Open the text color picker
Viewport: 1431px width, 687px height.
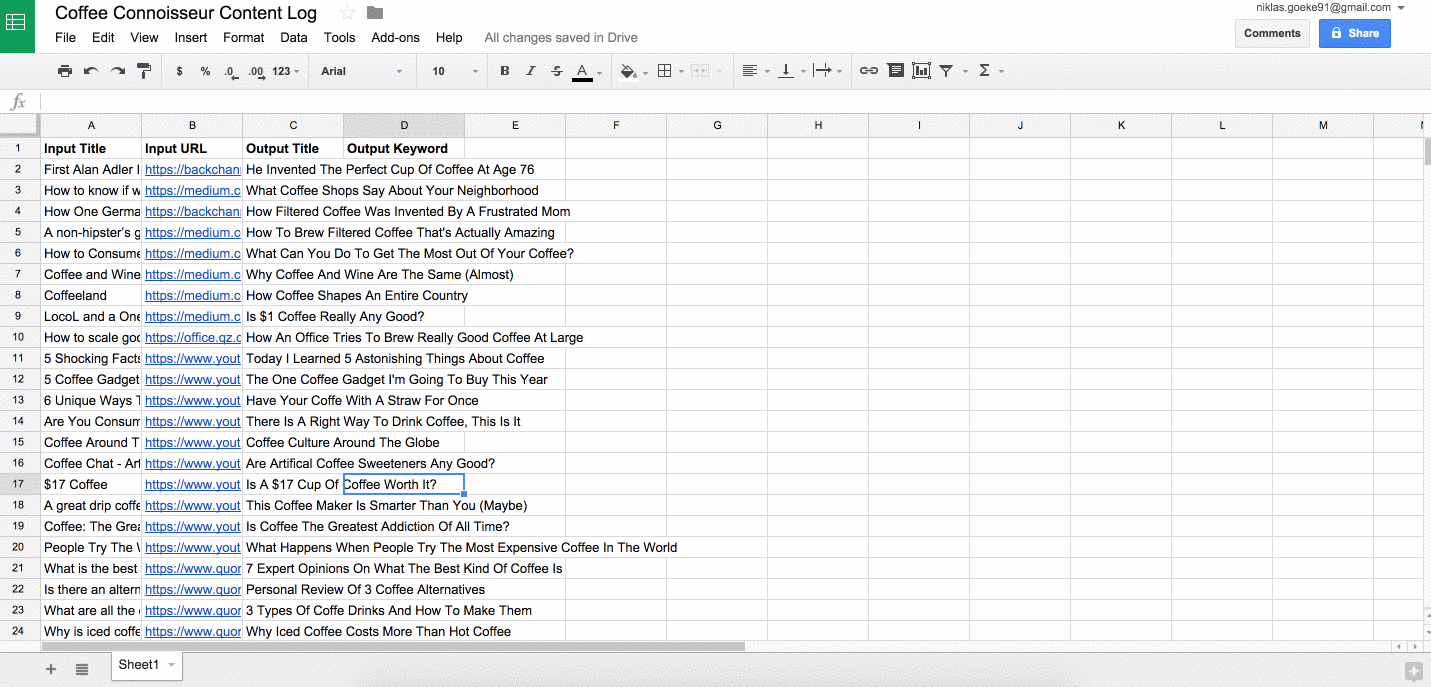pyautogui.click(x=581, y=70)
